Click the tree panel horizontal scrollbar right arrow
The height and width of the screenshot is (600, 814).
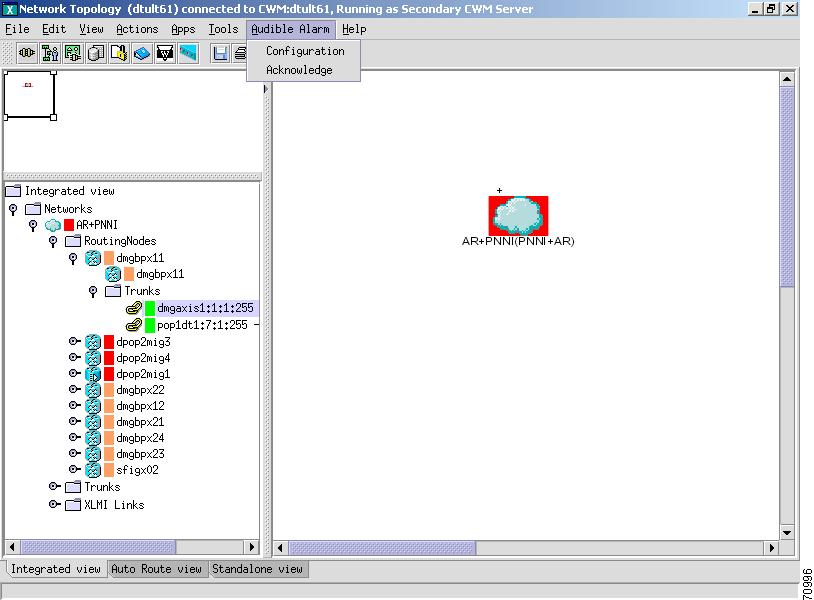click(251, 547)
